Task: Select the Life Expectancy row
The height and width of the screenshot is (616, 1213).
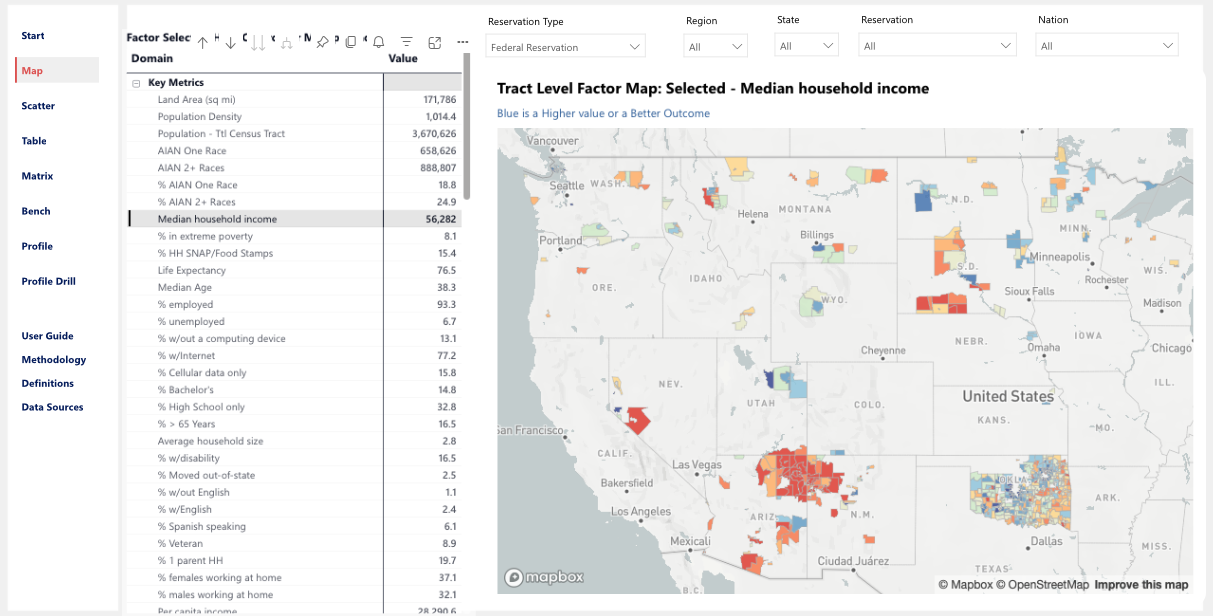Action: (x=294, y=270)
